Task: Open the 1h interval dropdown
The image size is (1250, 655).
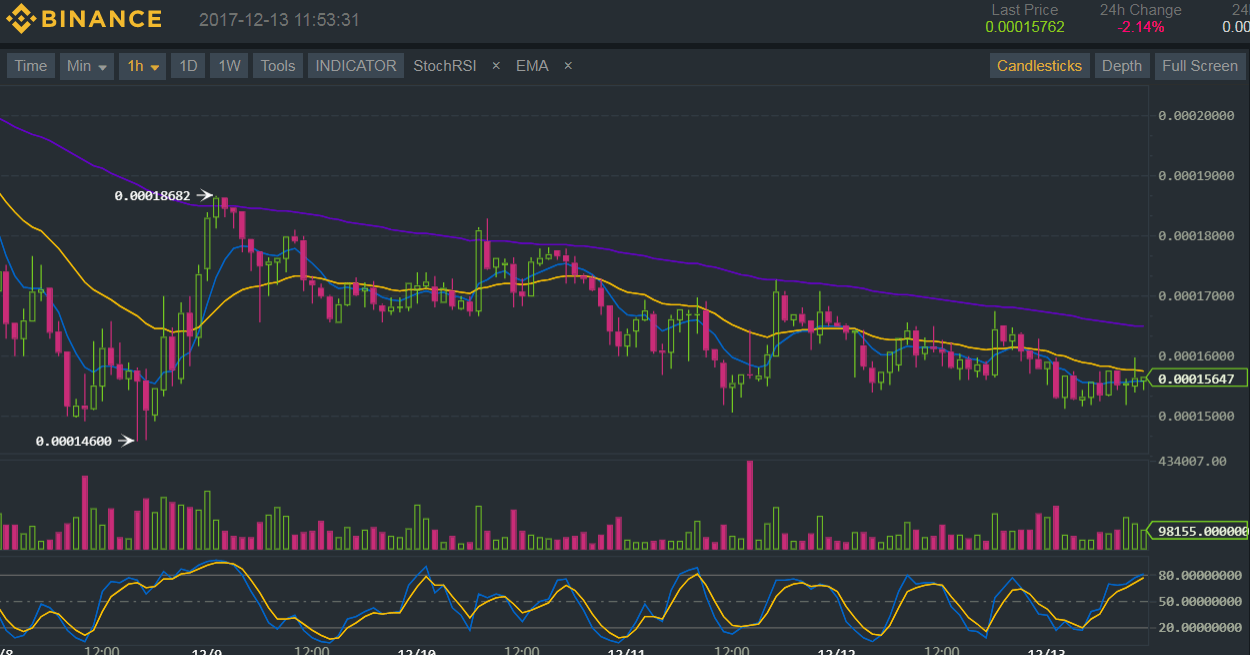Action: tap(142, 66)
